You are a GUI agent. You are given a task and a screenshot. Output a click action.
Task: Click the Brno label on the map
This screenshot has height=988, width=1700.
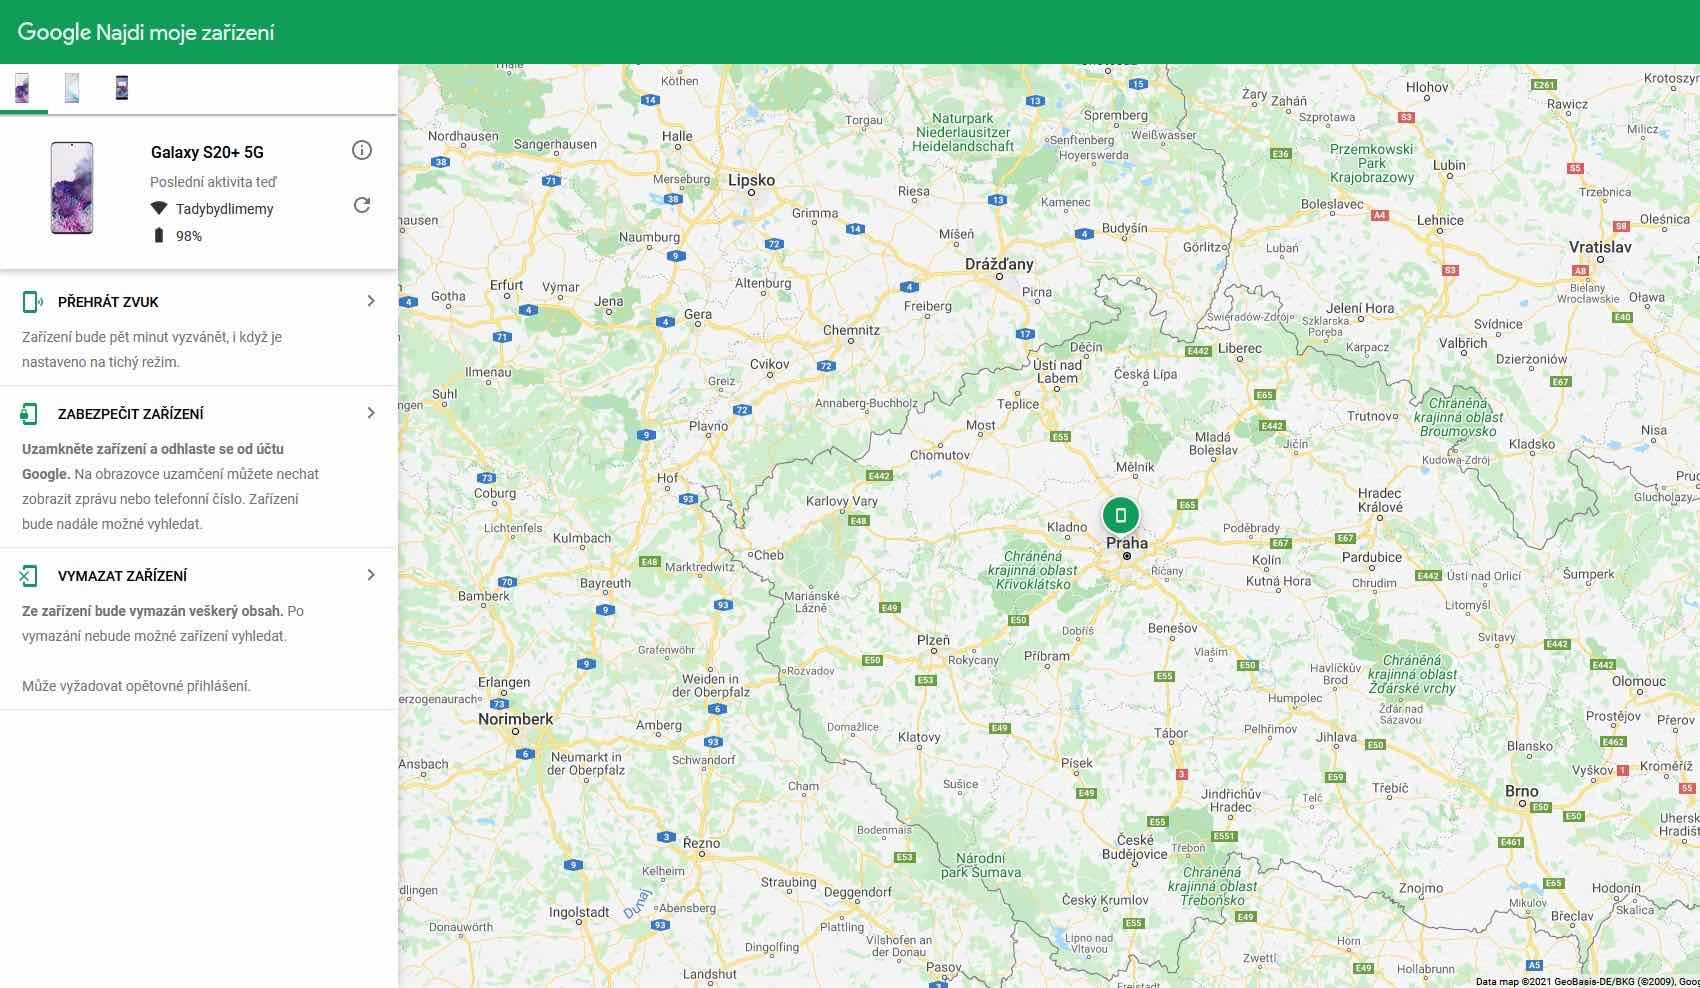1522,790
